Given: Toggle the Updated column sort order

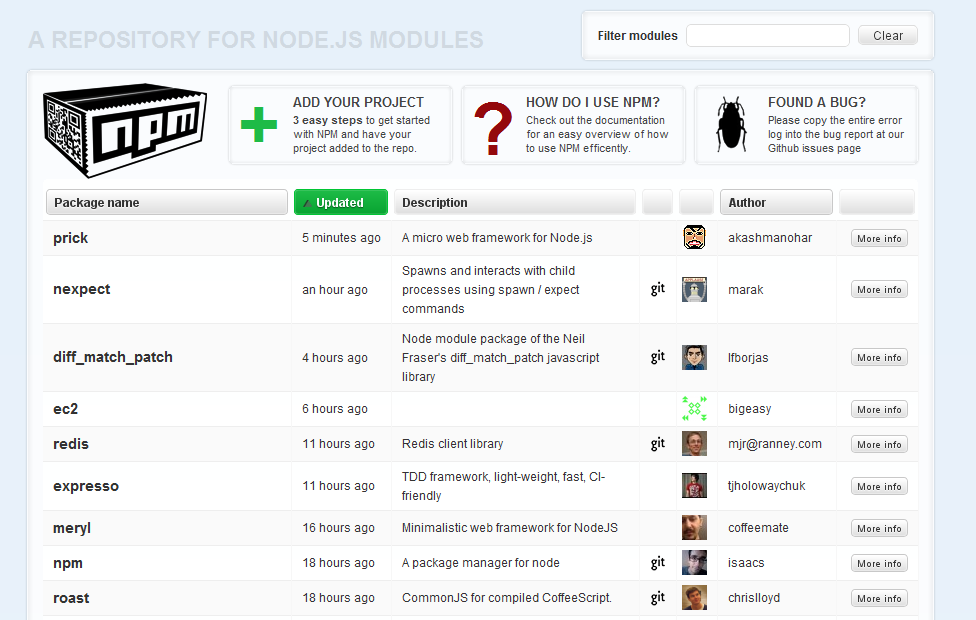Looking at the screenshot, I should click(x=340, y=202).
